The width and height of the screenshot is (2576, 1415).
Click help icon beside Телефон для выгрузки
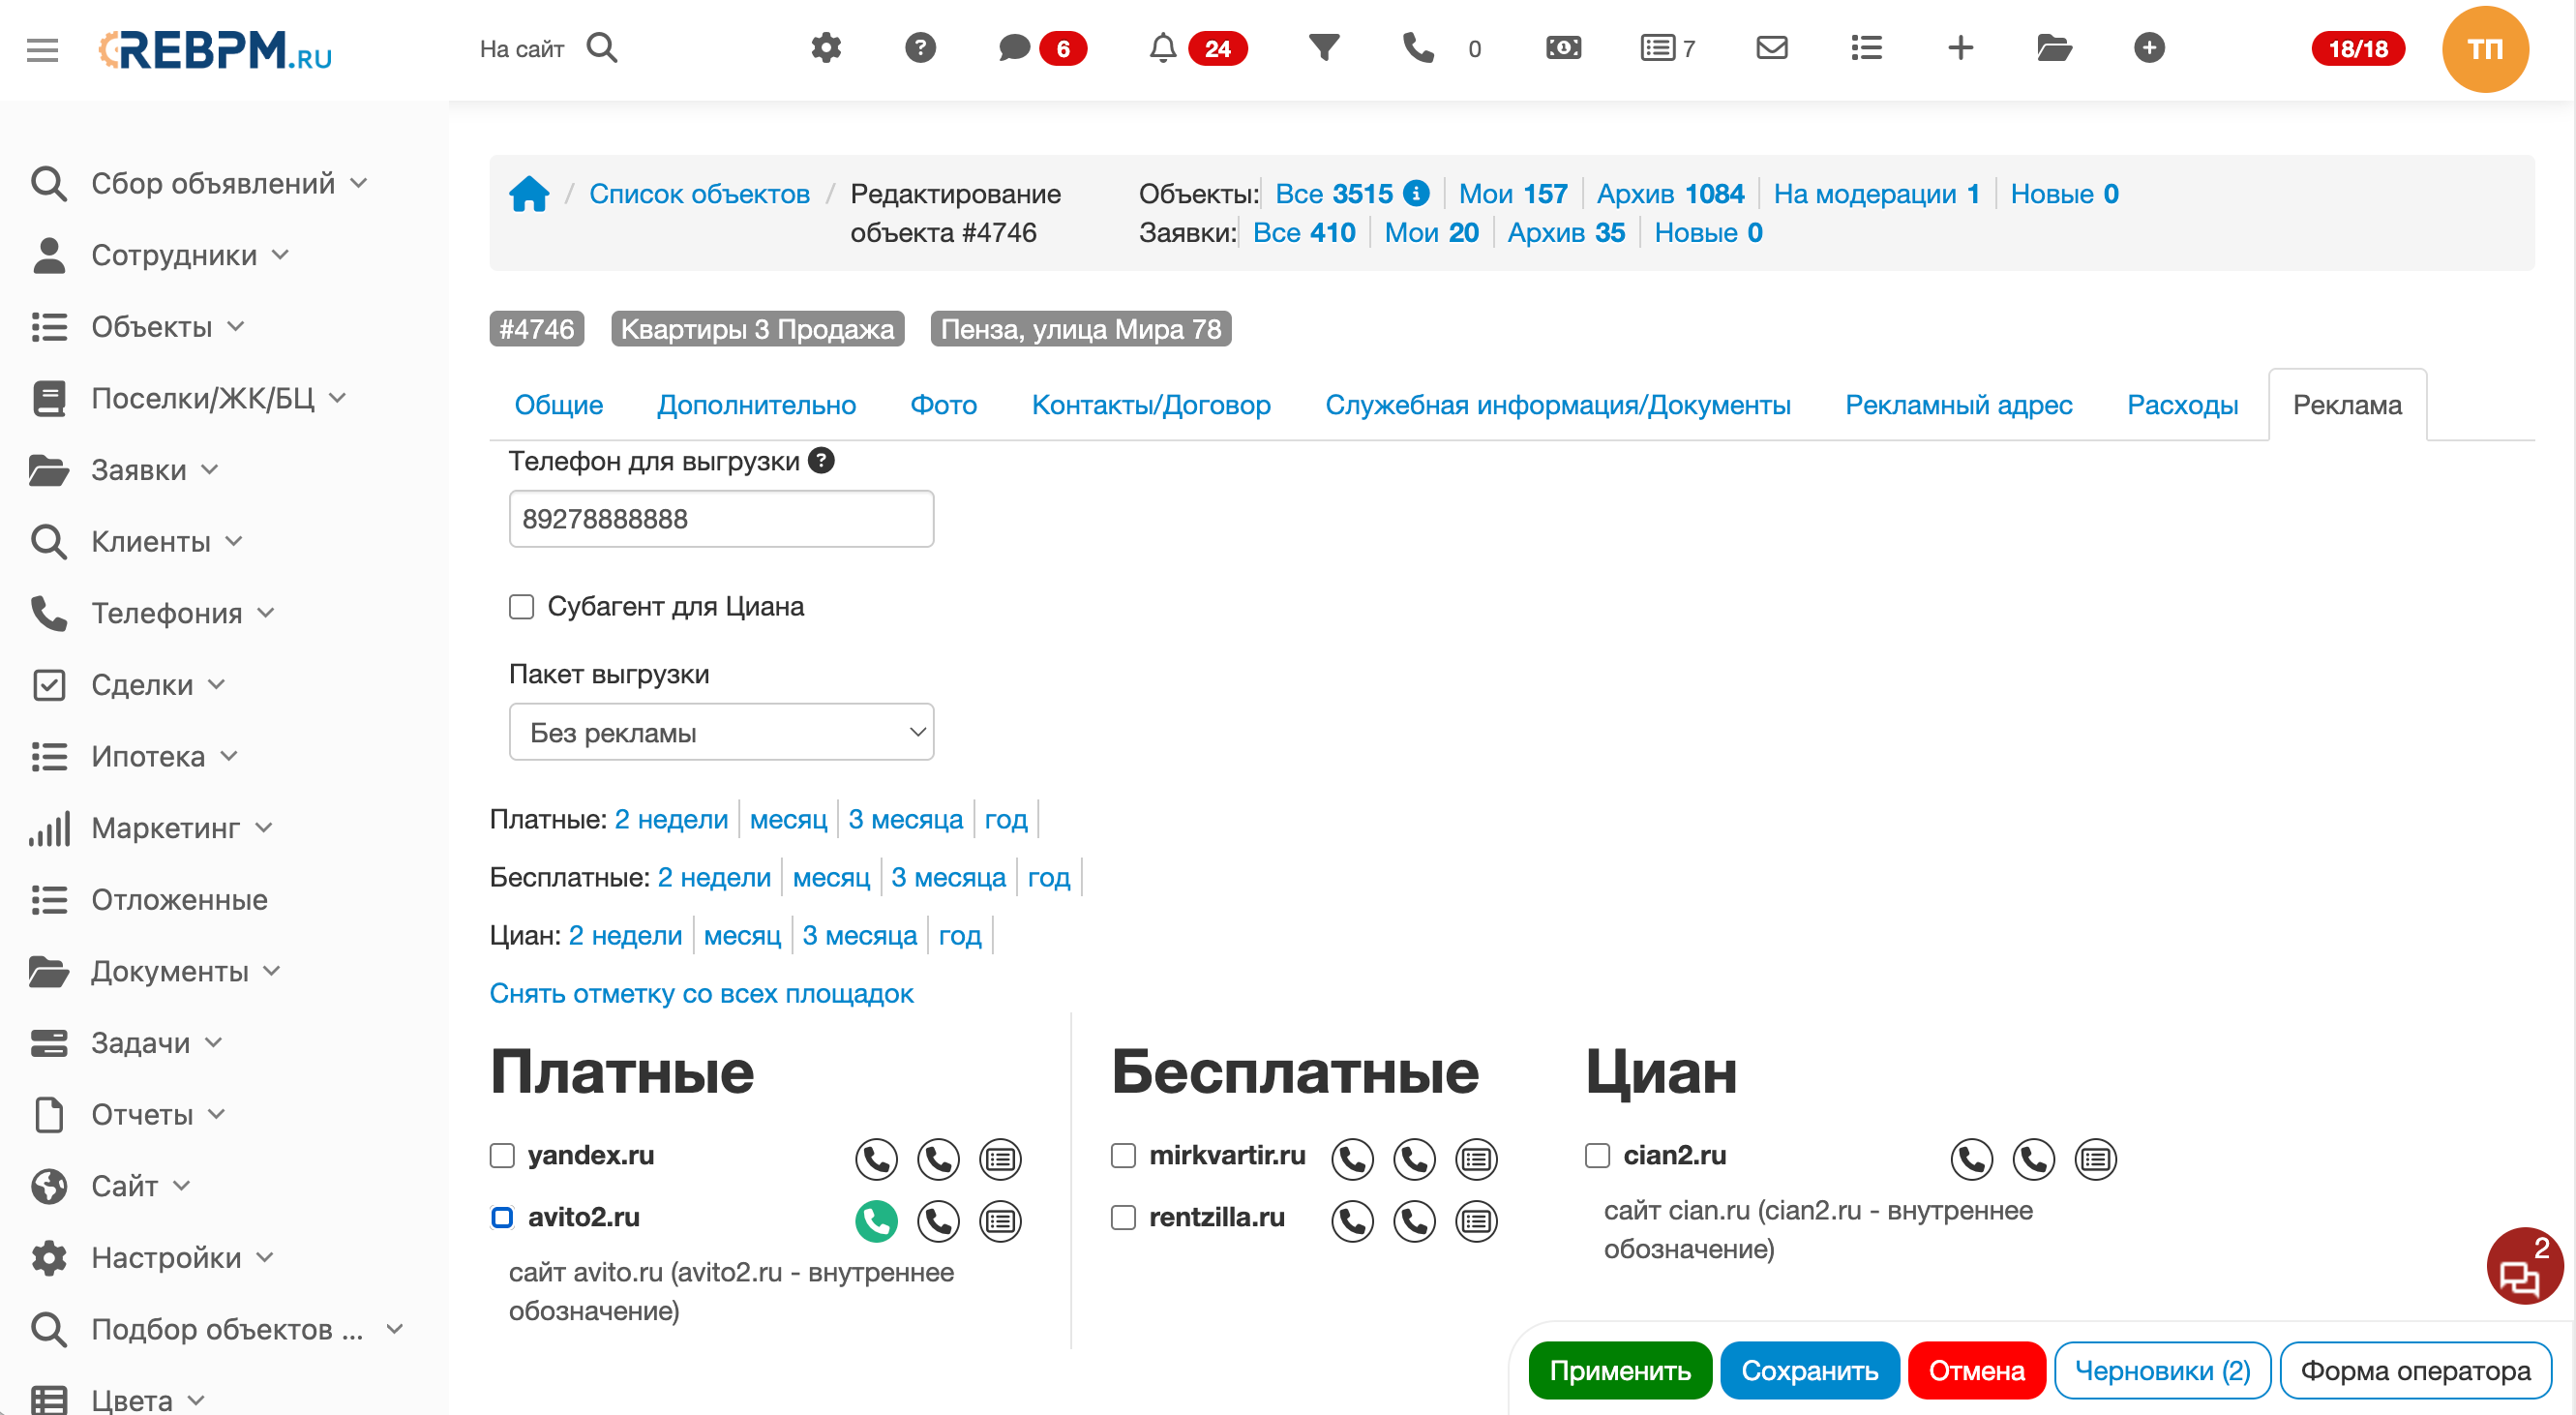tap(821, 461)
